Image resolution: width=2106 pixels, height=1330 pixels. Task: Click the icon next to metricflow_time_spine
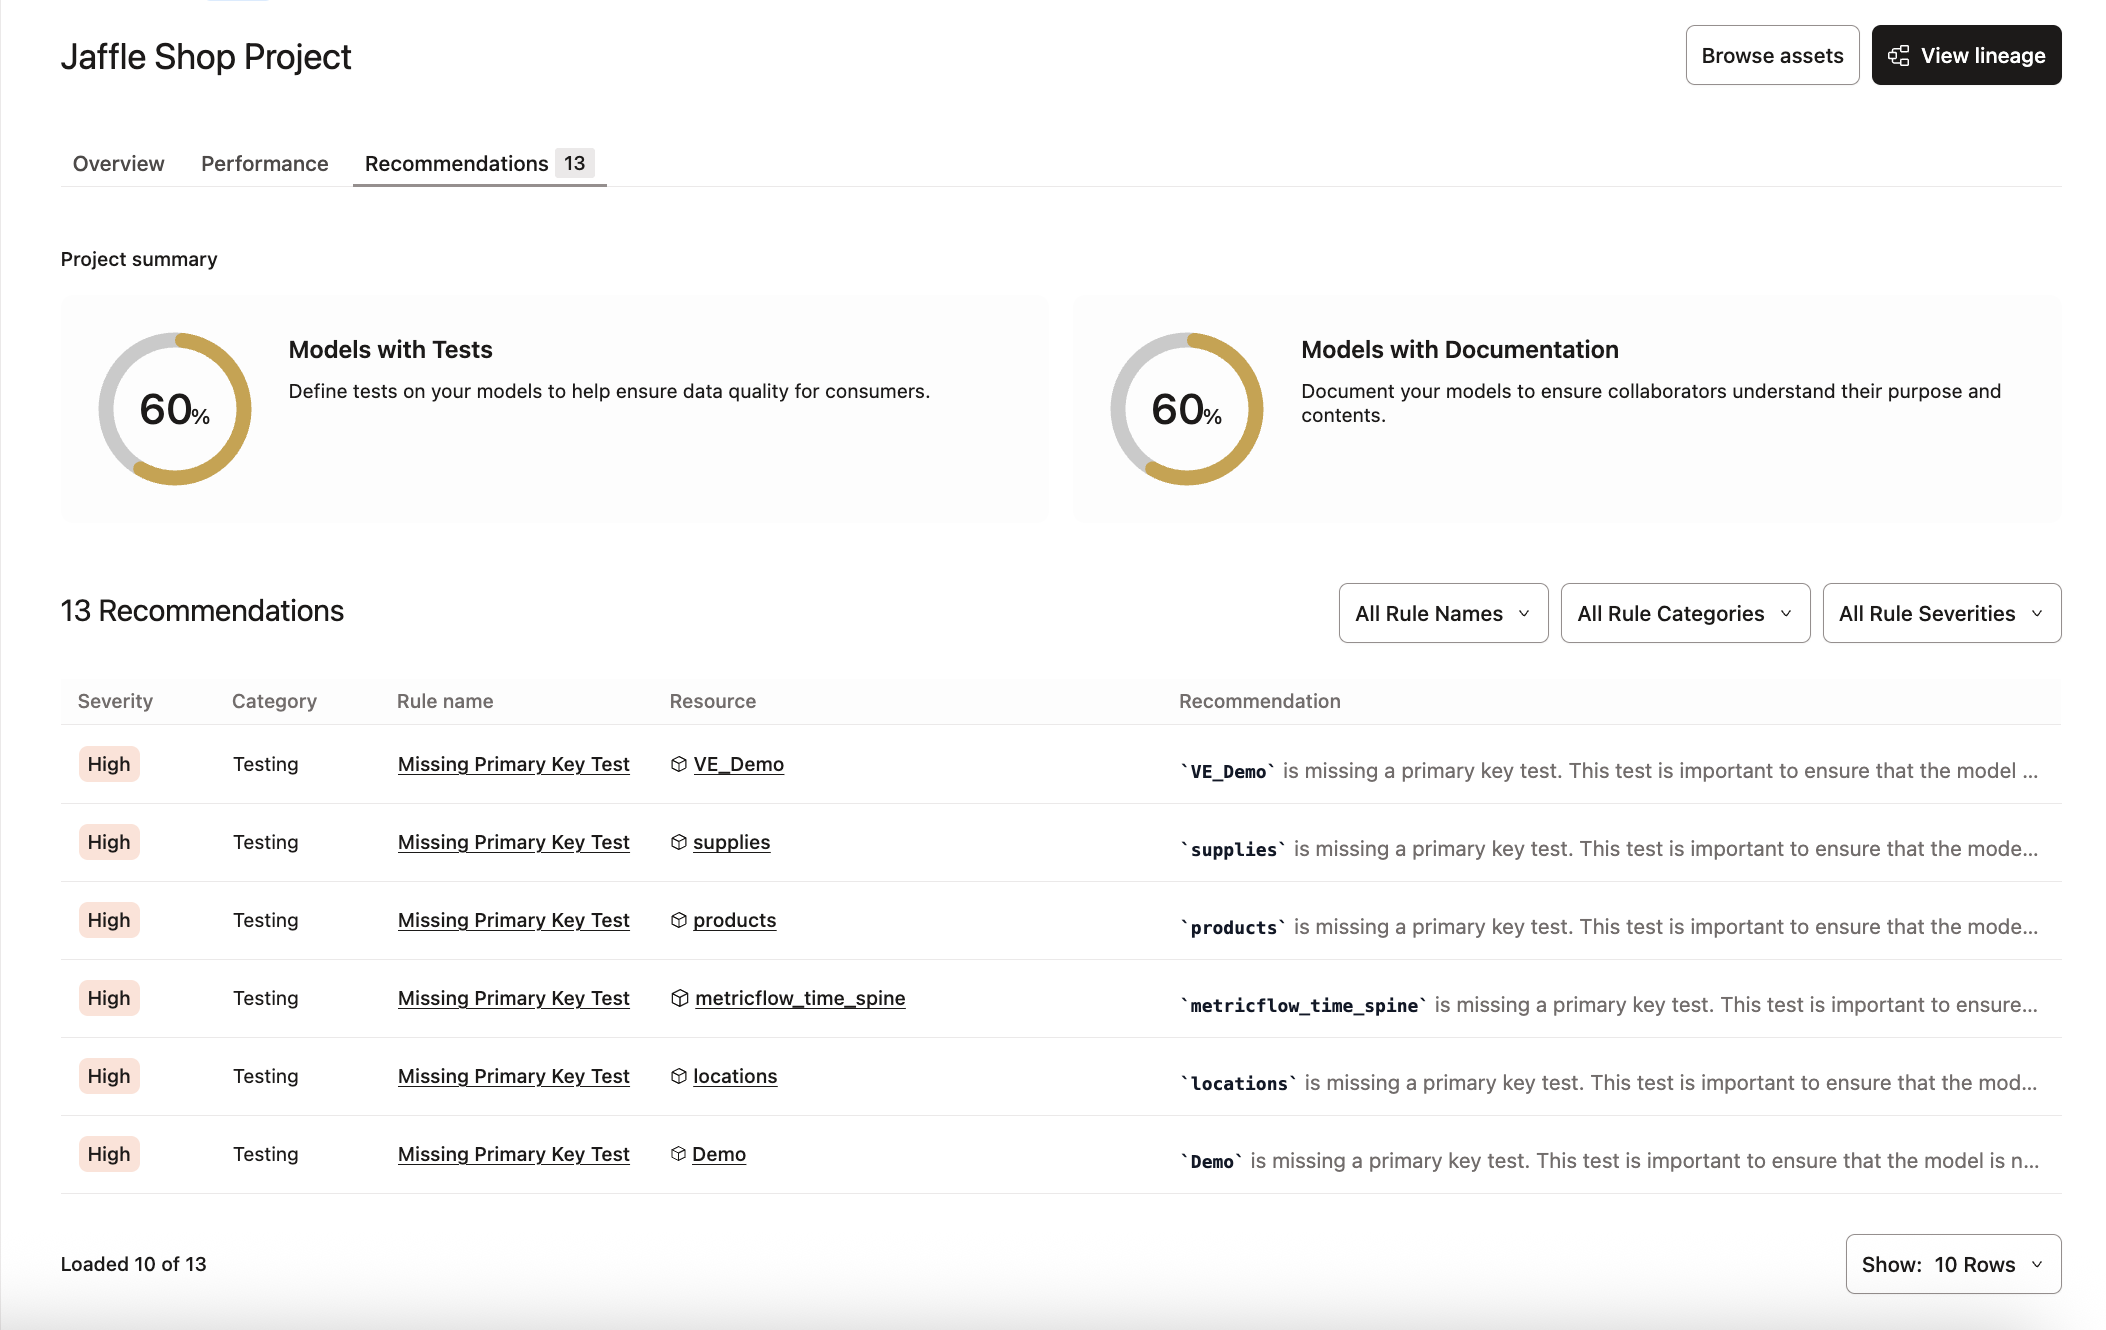pos(679,997)
